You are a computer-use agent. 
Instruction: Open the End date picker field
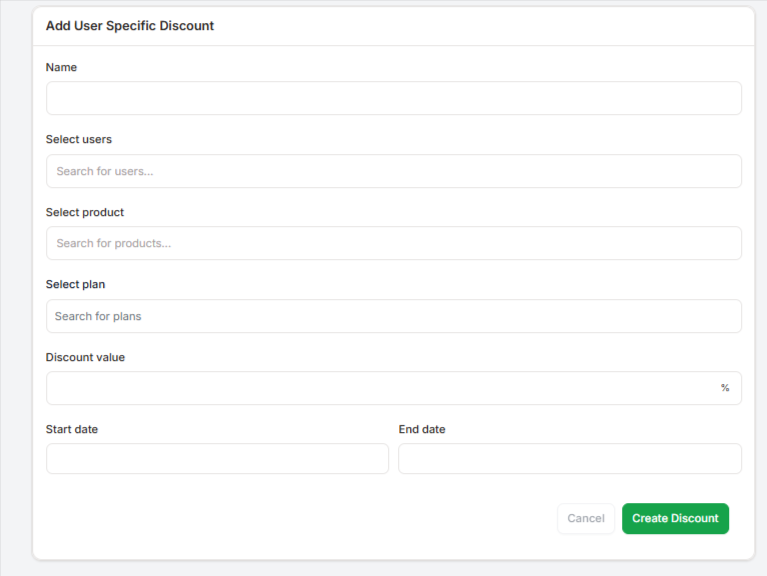[x=570, y=459]
